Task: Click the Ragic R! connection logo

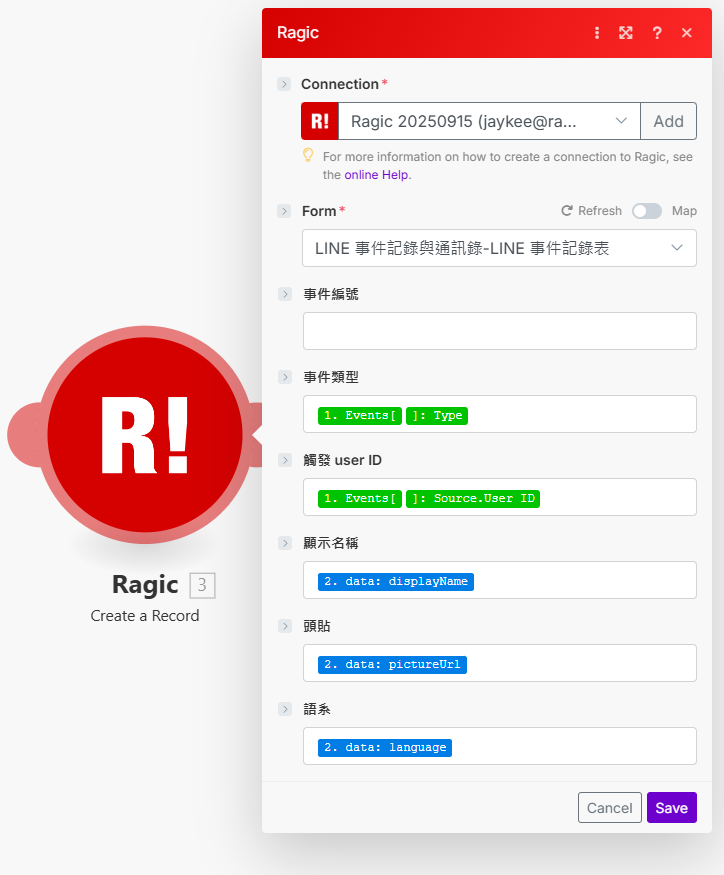Action: pos(320,121)
